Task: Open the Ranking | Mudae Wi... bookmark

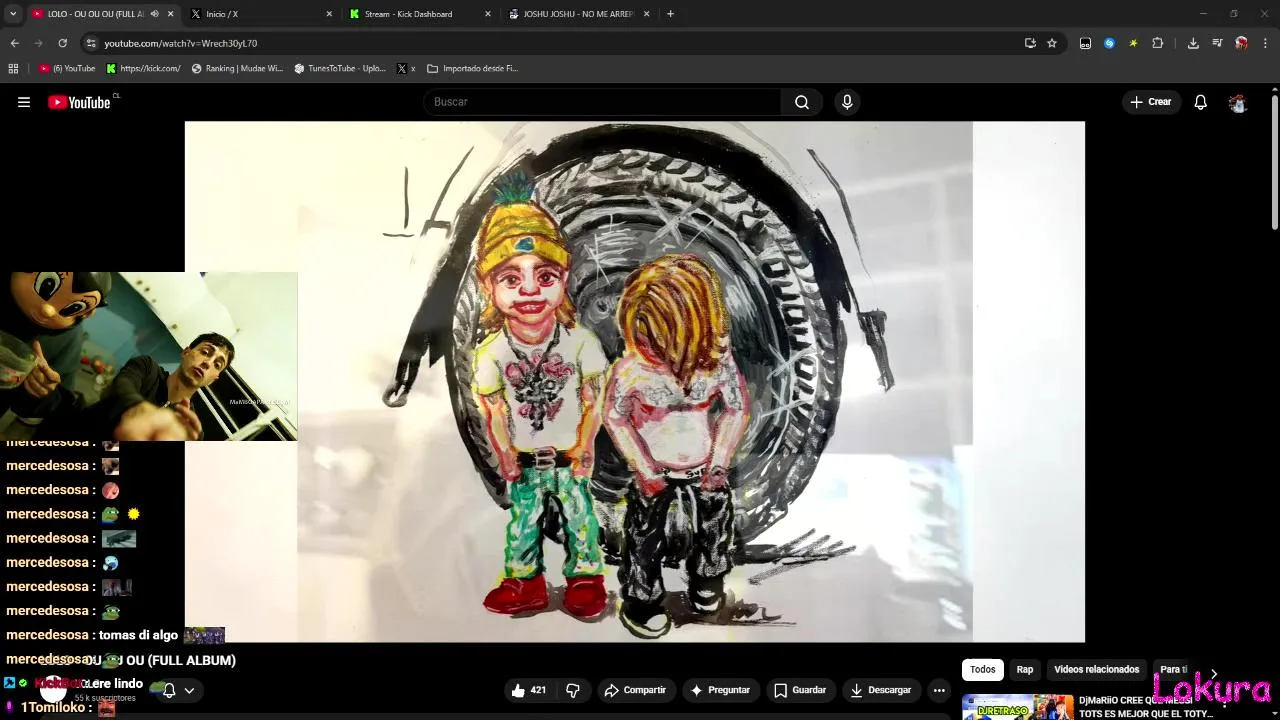Action: [x=237, y=69]
